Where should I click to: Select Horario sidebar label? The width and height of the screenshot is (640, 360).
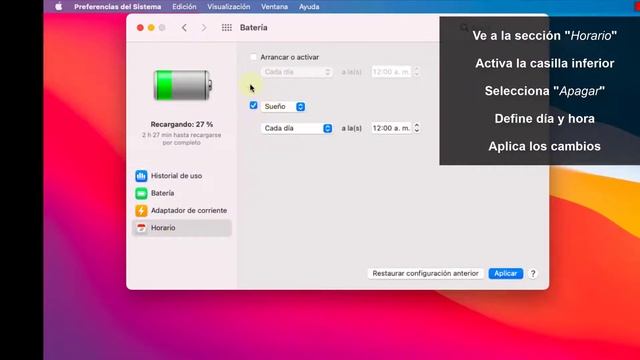point(163,228)
